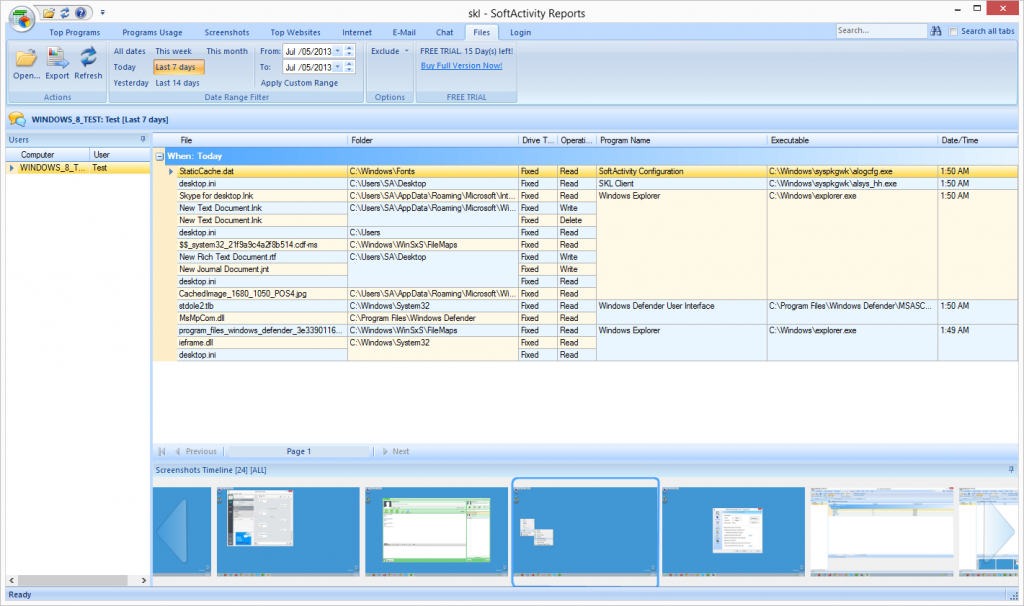
Task: Click the Buy Full Version Now link
Action: [x=461, y=66]
